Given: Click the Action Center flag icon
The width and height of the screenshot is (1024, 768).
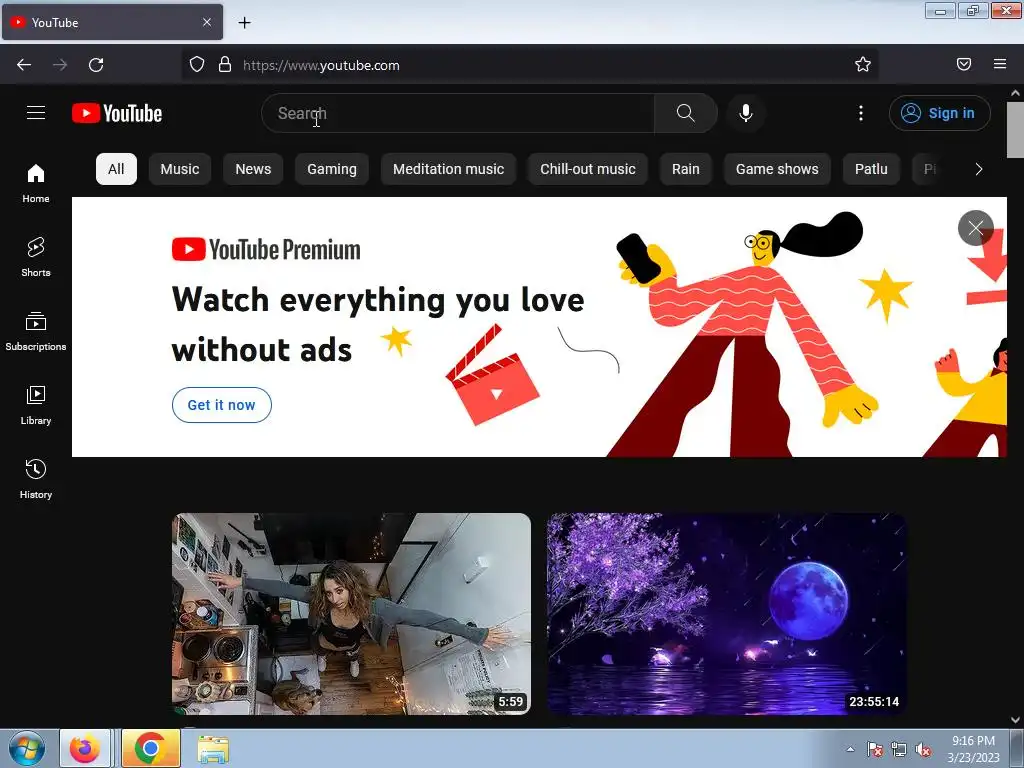Looking at the screenshot, I should (x=874, y=750).
